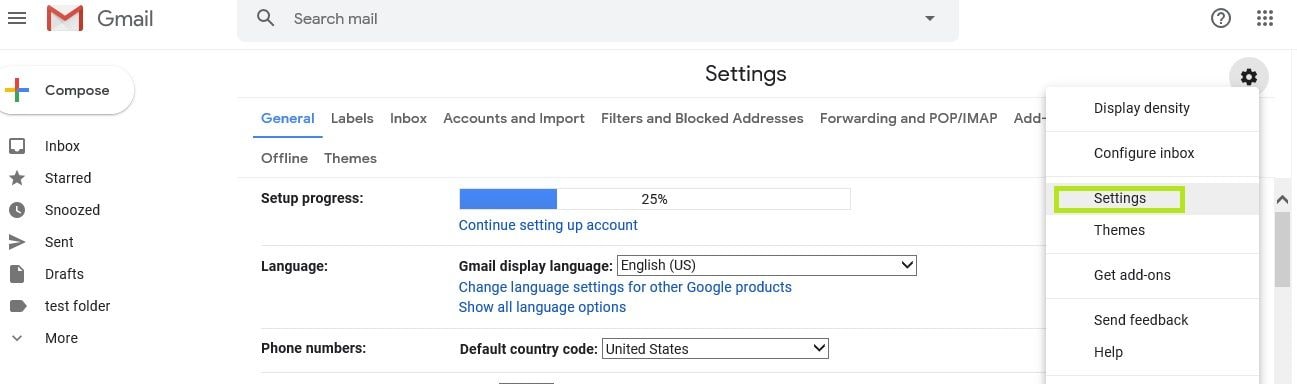Screen dimensions: 1297x384
Task: Open the Snoozed clock icon
Action: point(17,210)
